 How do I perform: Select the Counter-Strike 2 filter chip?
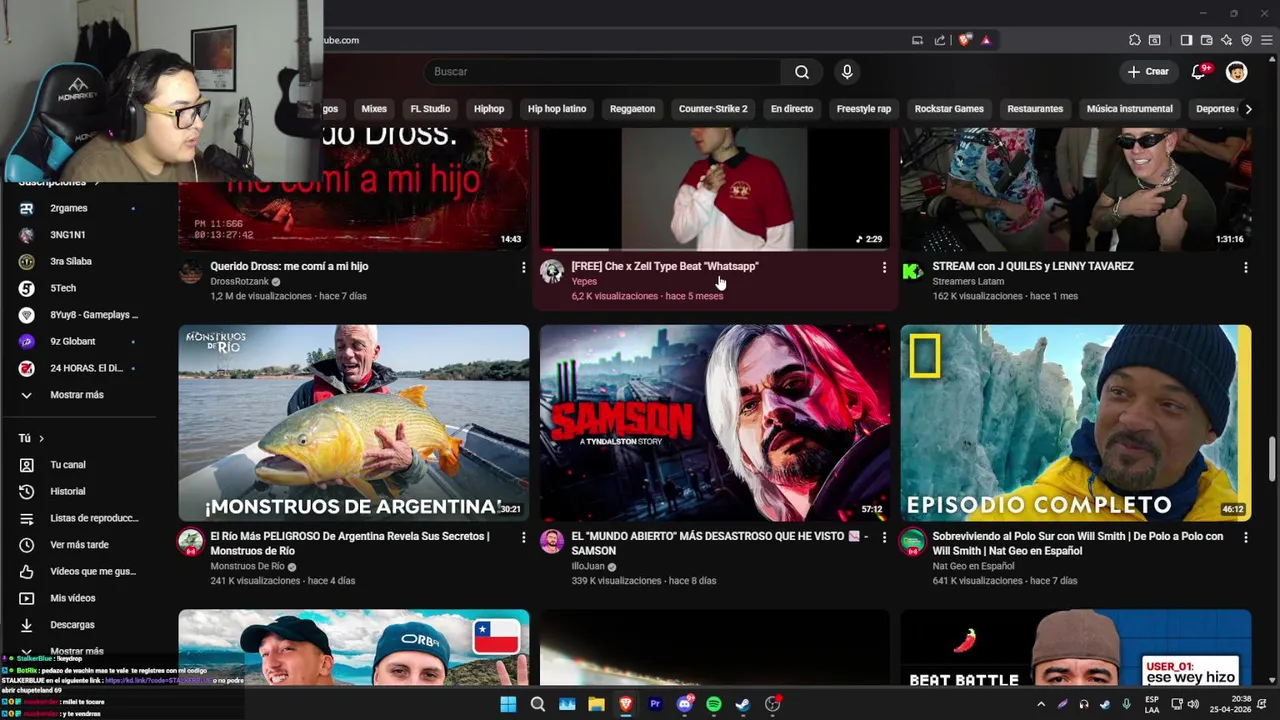713,109
